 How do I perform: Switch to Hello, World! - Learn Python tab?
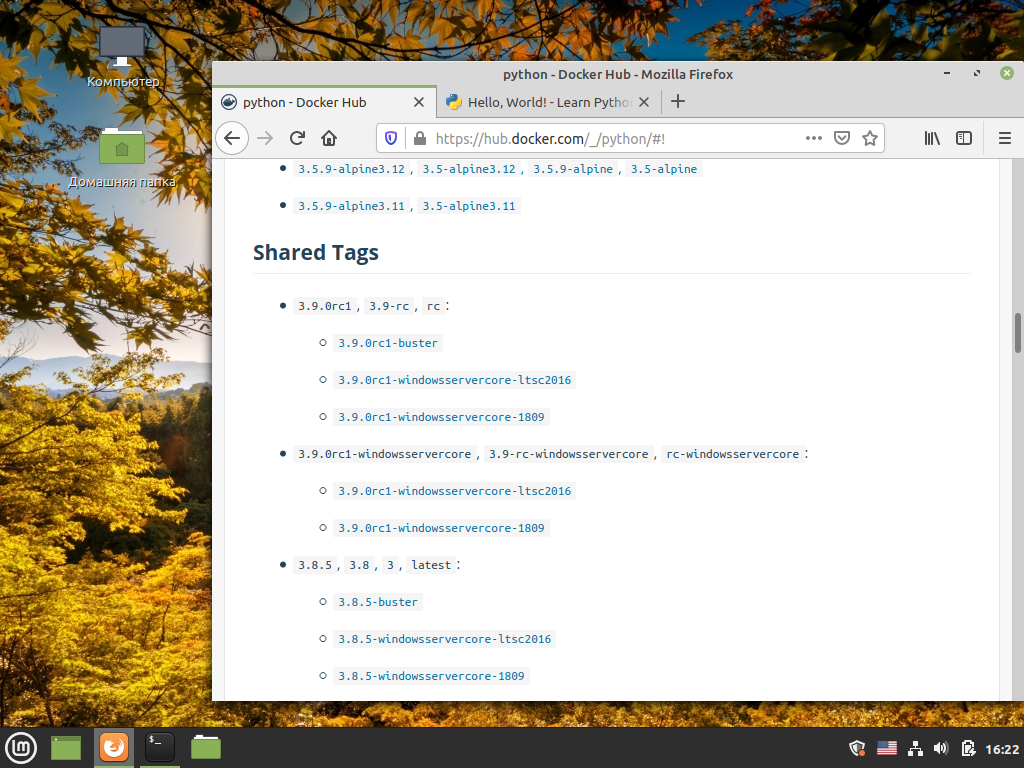(x=549, y=103)
